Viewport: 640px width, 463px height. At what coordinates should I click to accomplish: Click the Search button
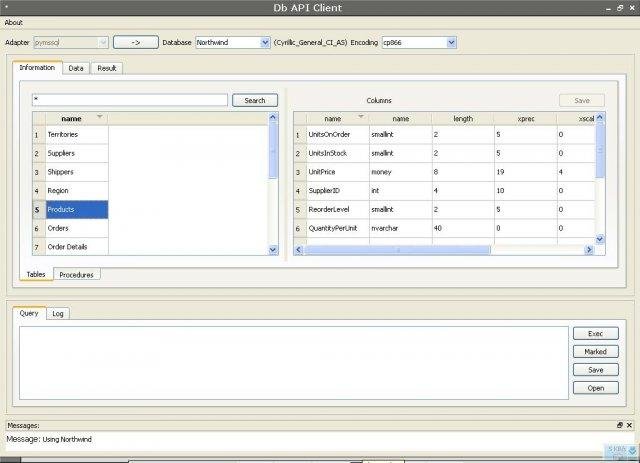[x=255, y=100]
